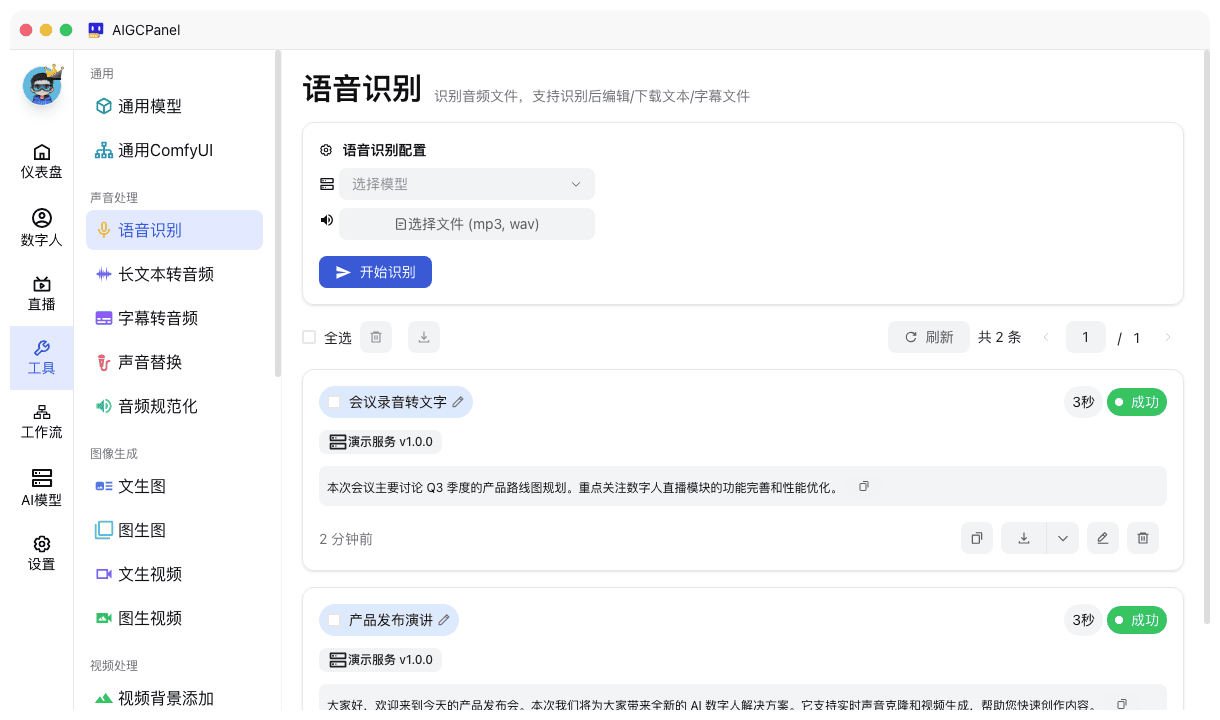The height and width of the screenshot is (720, 1220).
Task: Open the 数字人 section
Action: point(42,228)
